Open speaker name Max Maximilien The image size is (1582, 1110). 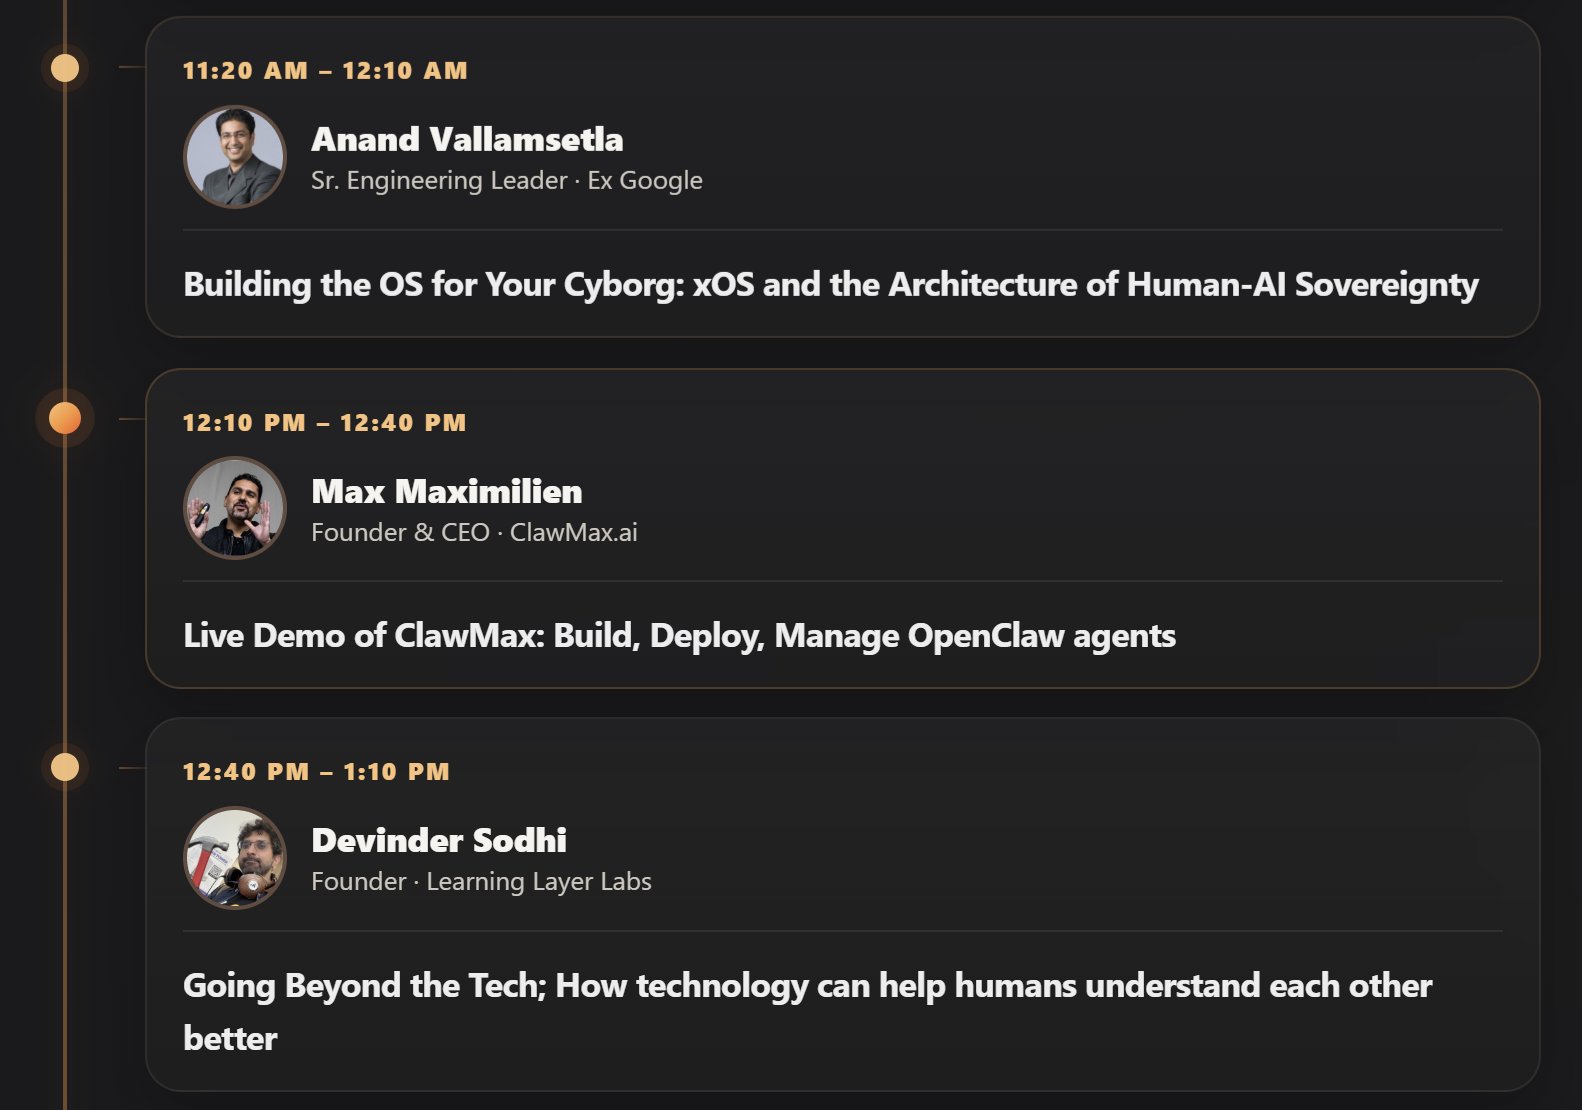coord(447,491)
